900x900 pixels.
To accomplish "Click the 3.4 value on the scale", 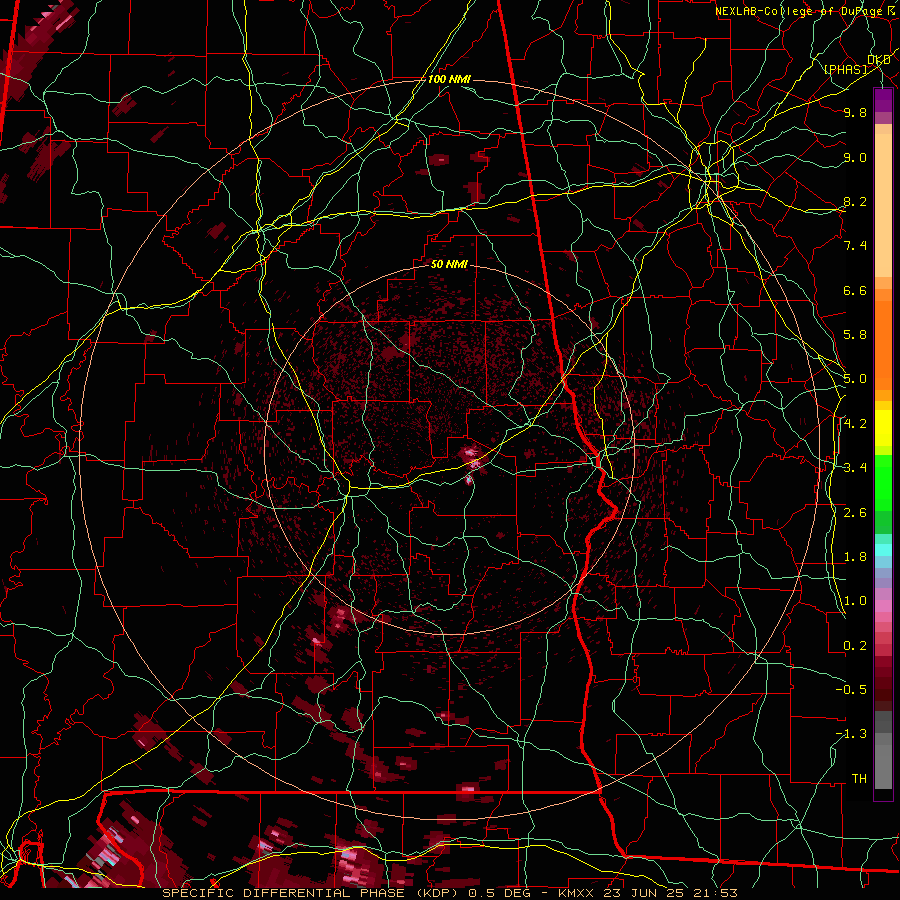I will click(x=855, y=468).
